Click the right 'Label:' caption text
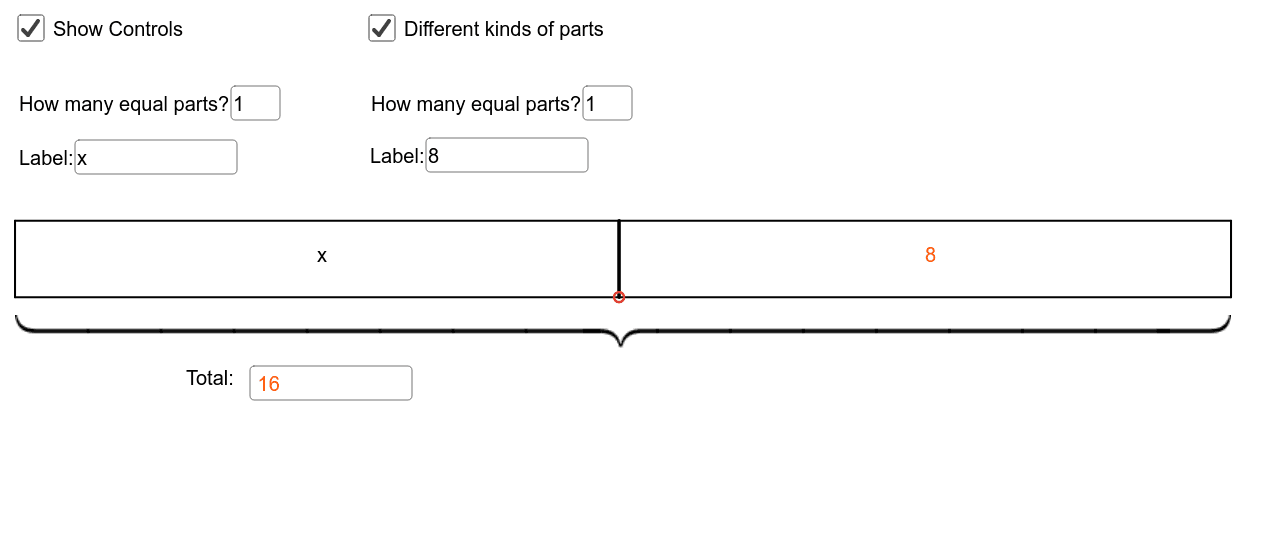This screenshot has width=1280, height=552. (x=397, y=156)
